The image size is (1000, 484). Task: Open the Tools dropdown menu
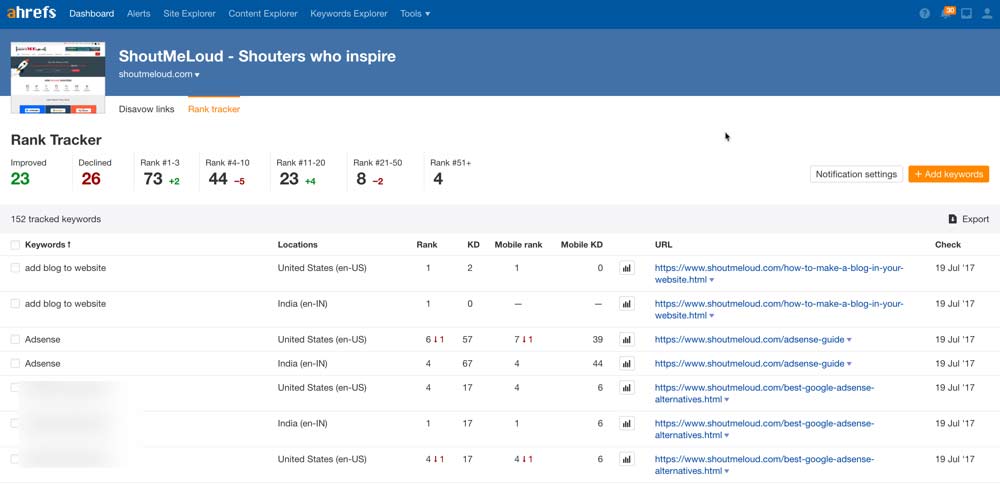click(x=415, y=13)
